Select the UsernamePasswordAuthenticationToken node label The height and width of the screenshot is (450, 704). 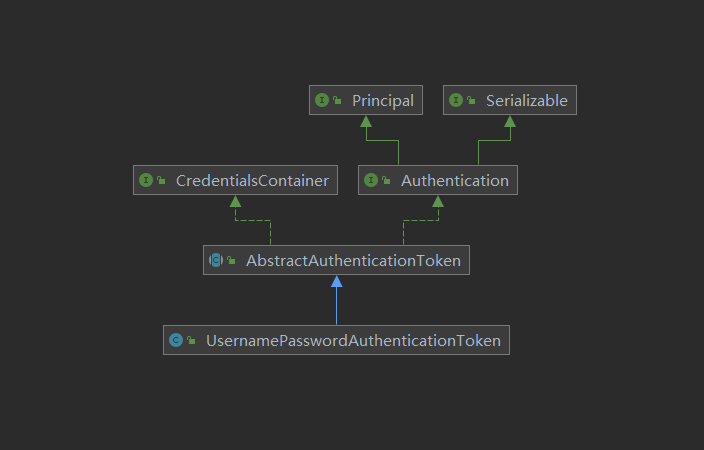tap(353, 341)
